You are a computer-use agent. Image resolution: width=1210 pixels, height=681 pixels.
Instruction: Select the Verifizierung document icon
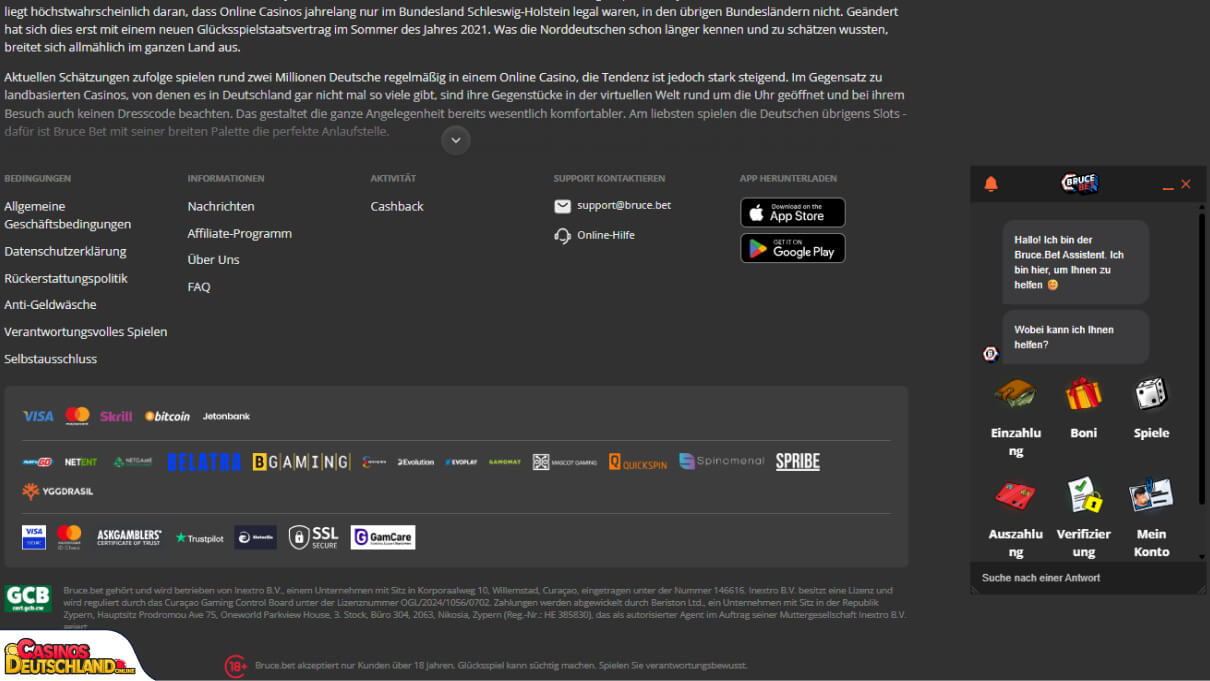tap(1083, 495)
